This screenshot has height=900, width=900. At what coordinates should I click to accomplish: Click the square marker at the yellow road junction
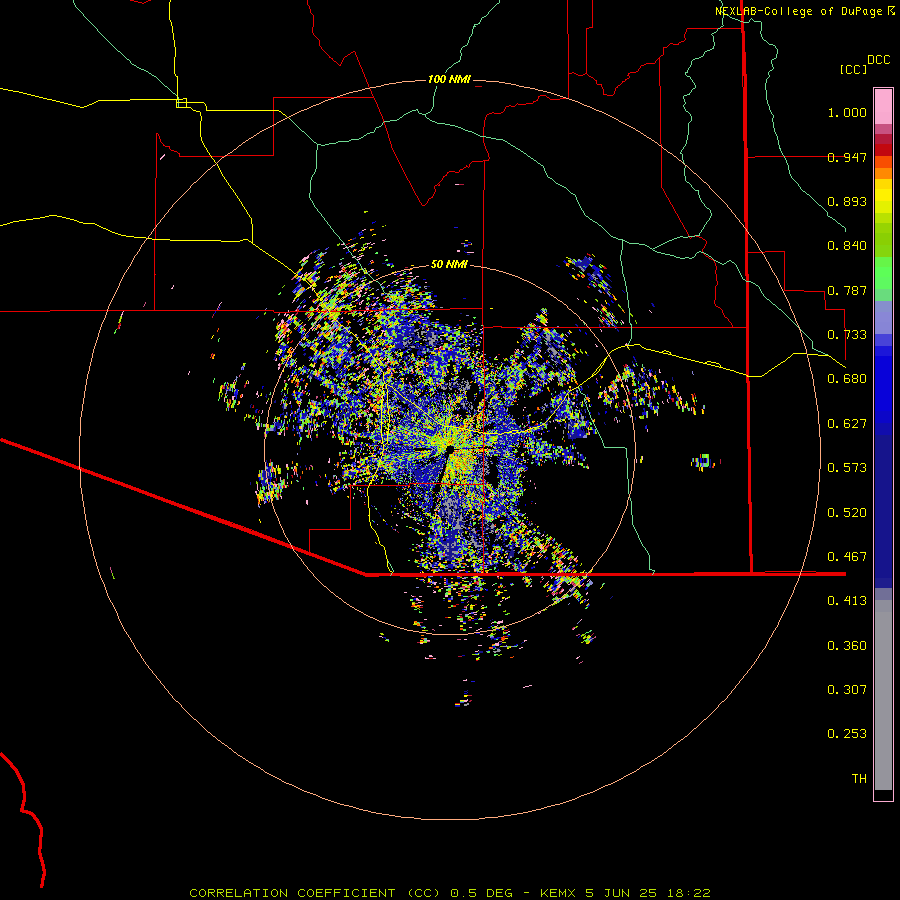tap(181, 103)
